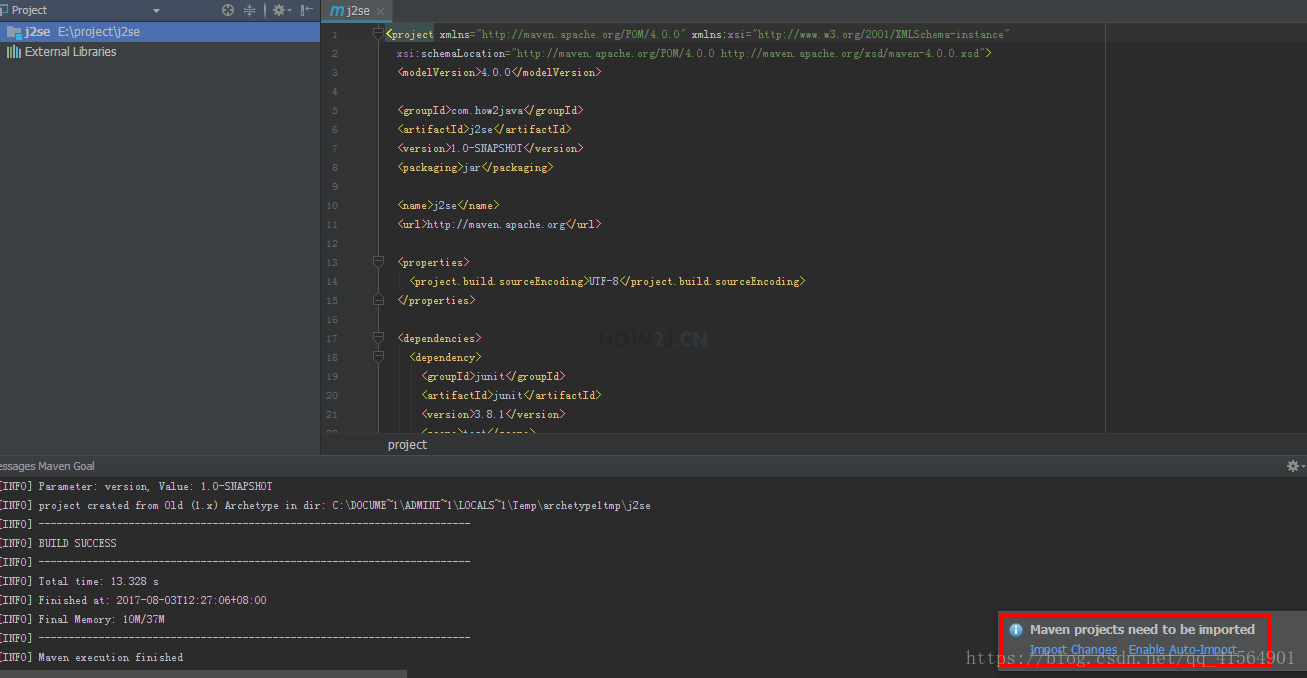Screen dimensions: 1307x678
Task: Hide the Project tool window
Action: (x=305, y=10)
